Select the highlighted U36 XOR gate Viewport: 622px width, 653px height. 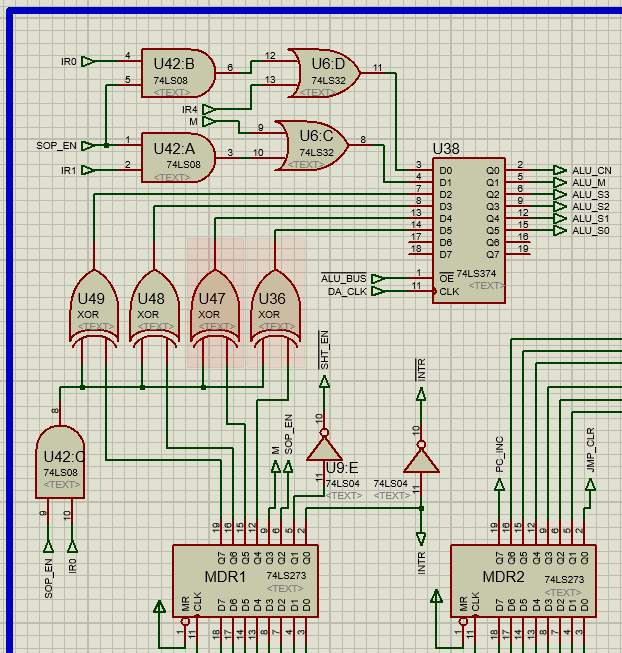pyautogui.click(x=275, y=308)
